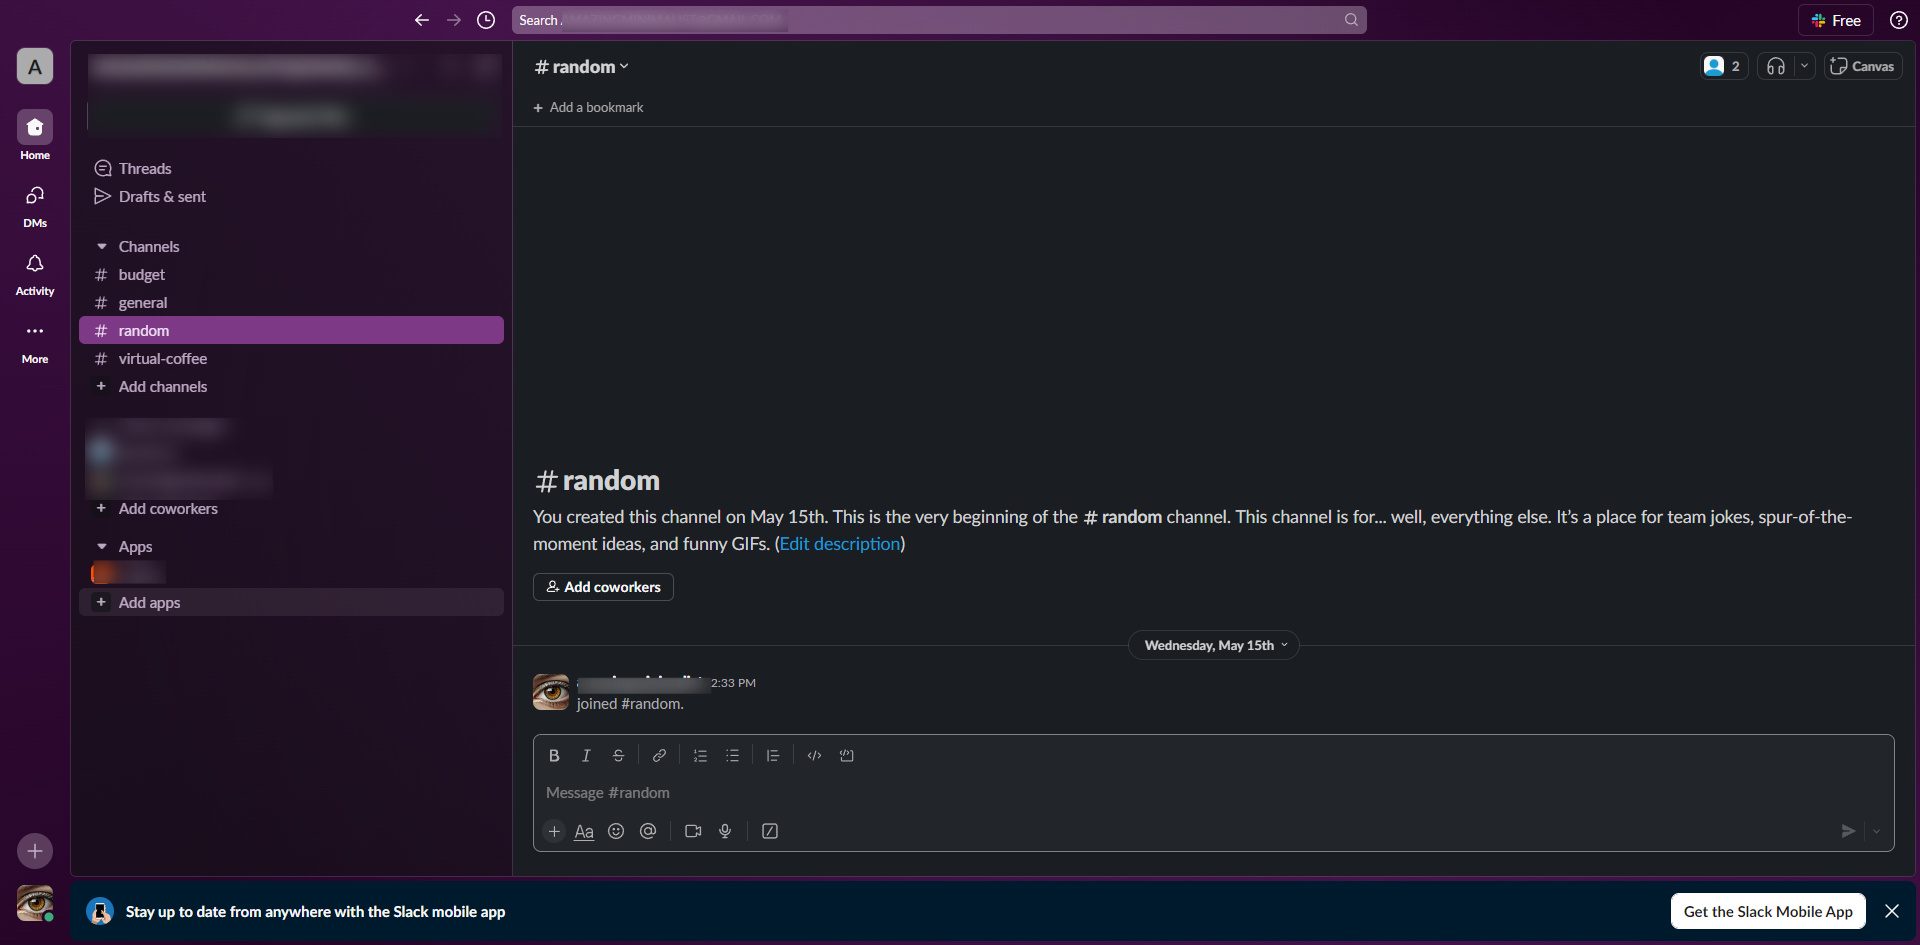
Task: Open the DMs view
Action: tap(35, 206)
